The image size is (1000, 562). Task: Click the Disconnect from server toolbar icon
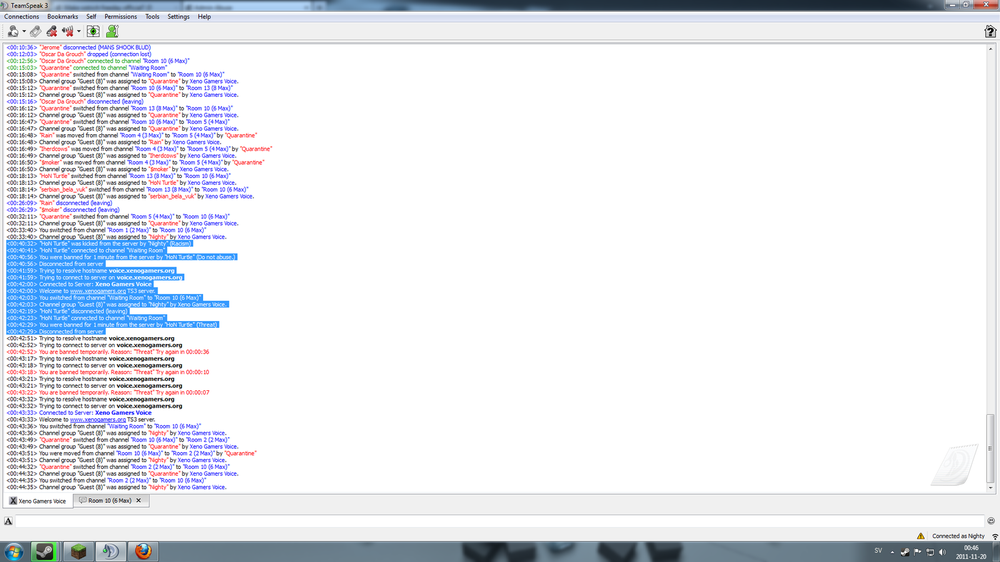[x=36, y=31]
